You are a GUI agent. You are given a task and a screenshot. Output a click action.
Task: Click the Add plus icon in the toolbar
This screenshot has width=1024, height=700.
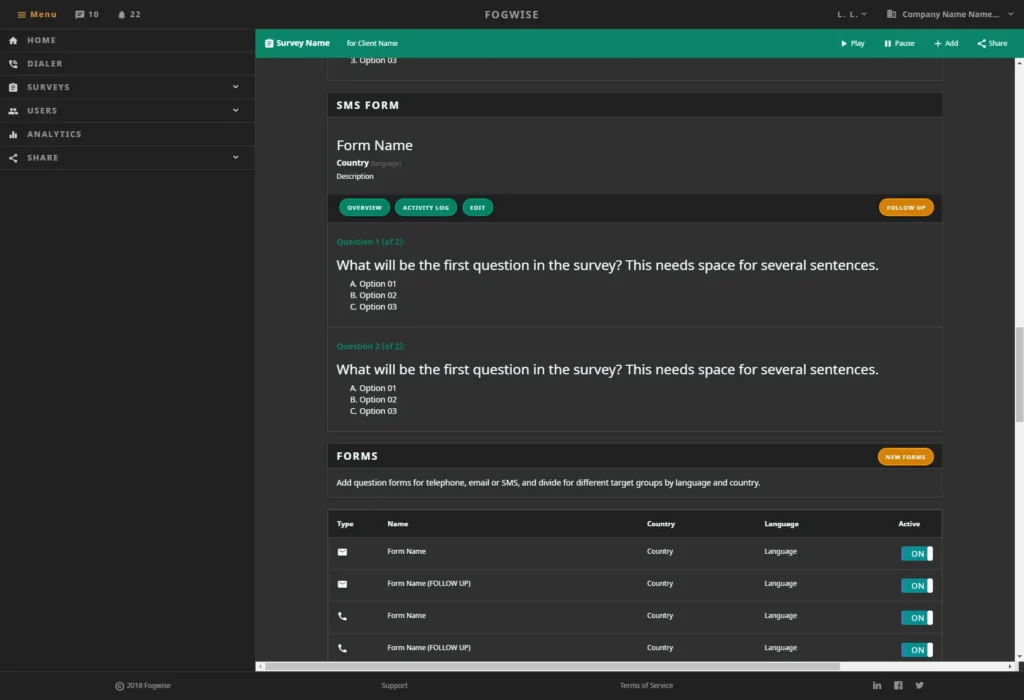pos(938,44)
